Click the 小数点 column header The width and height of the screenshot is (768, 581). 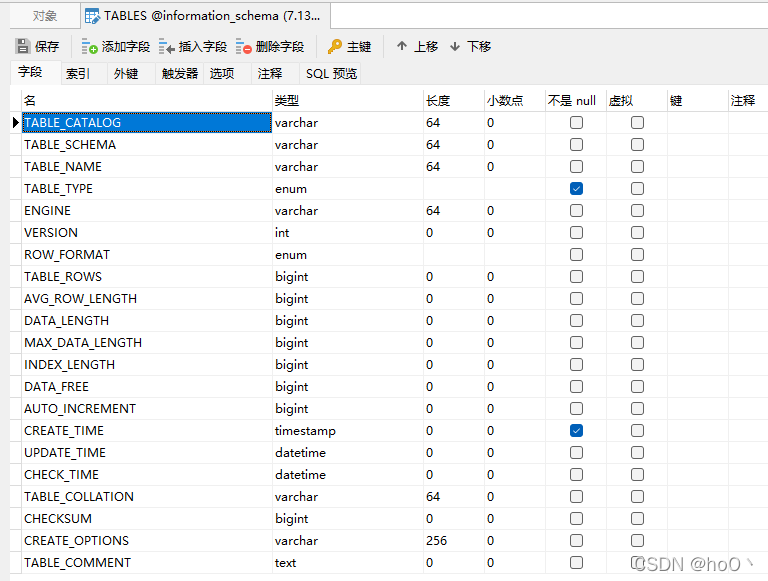pyautogui.click(x=515, y=100)
